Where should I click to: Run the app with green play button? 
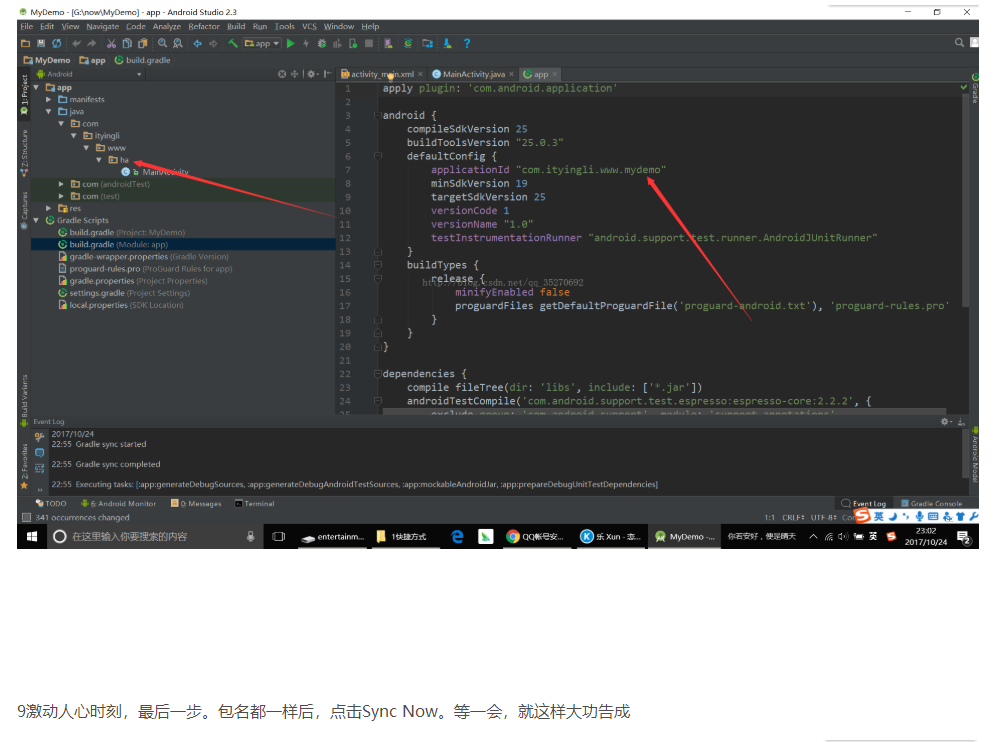[x=291, y=44]
